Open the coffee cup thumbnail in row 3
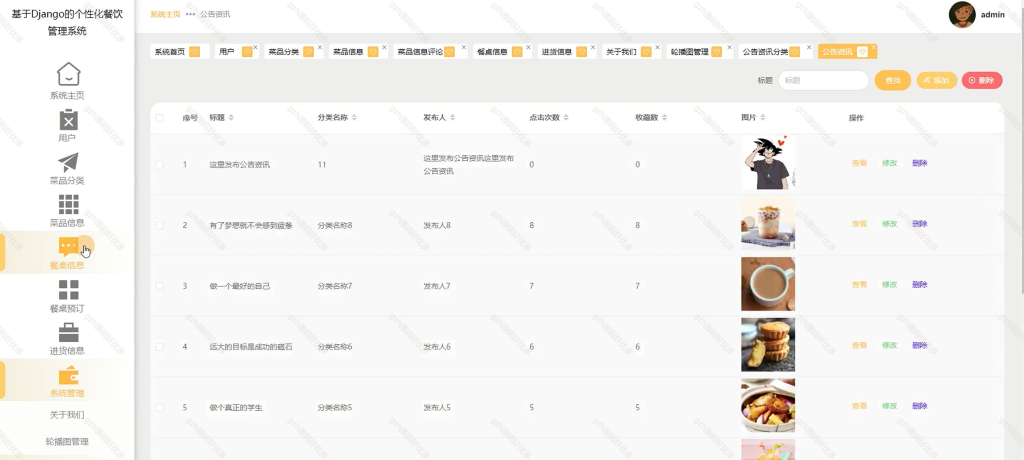 tap(768, 284)
